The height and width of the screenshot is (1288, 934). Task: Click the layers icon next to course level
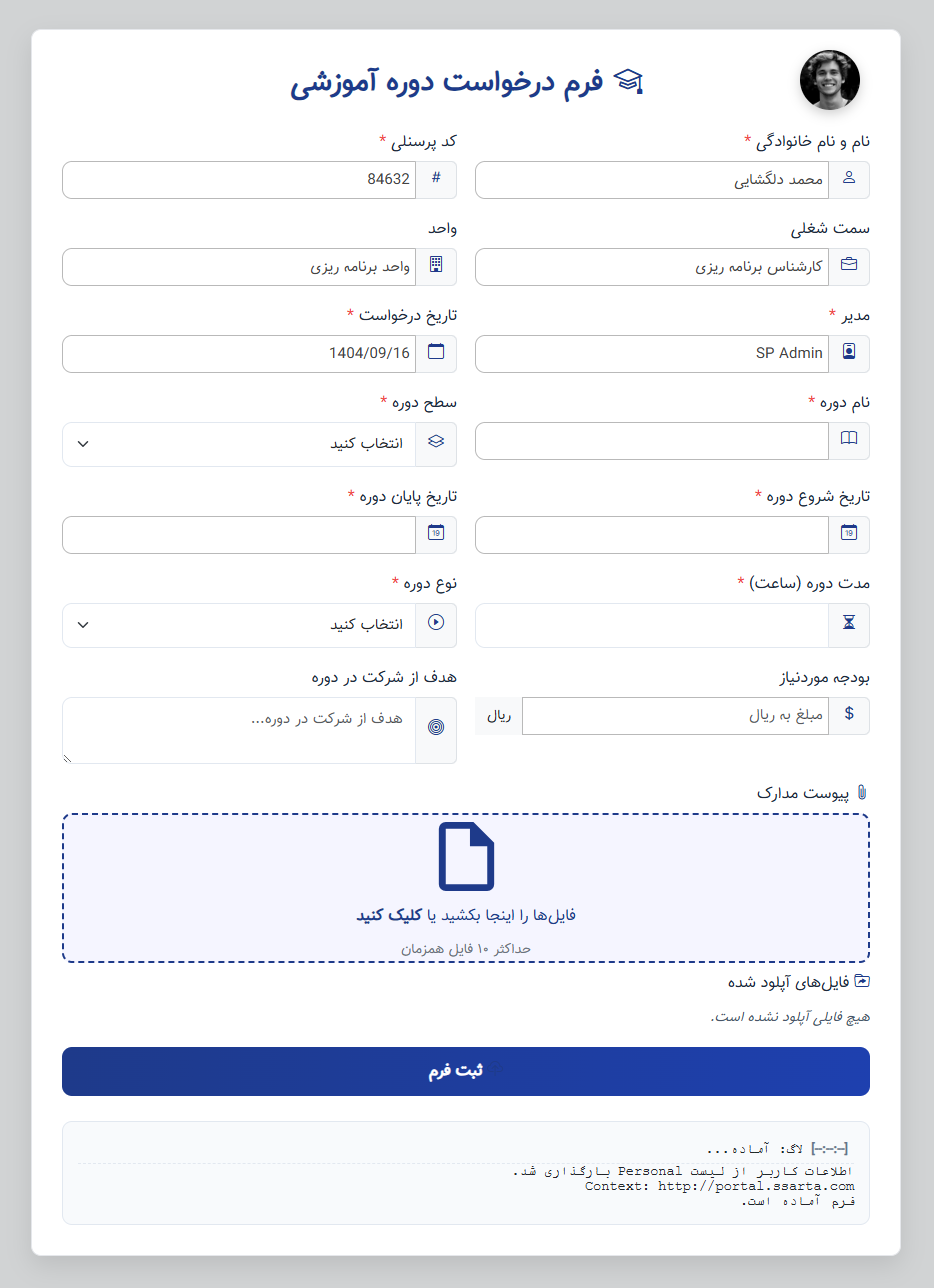point(436,440)
